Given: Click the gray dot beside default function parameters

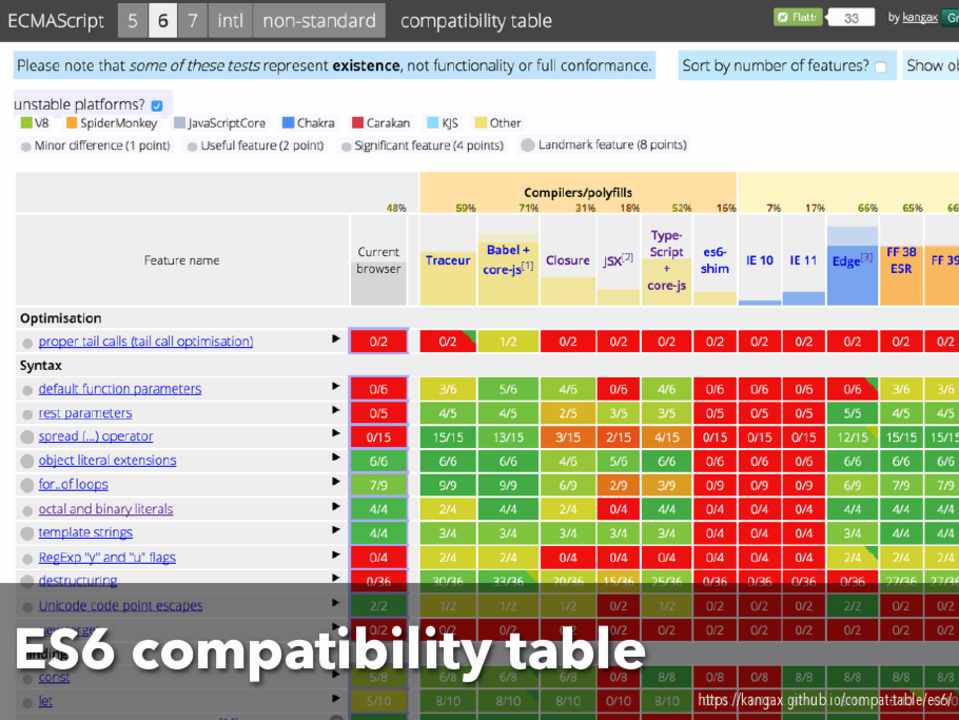Looking at the screenshot, I should 28,390.
